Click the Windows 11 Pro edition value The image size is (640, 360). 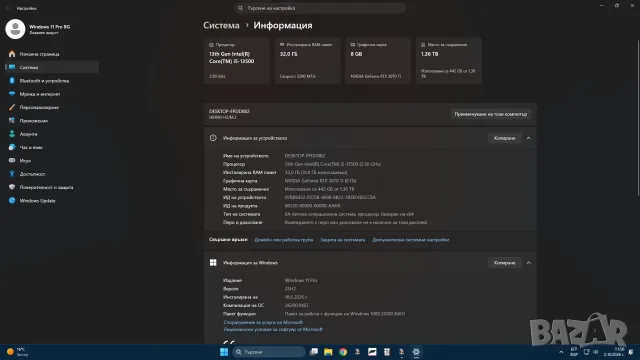click(x=301, y=280)
